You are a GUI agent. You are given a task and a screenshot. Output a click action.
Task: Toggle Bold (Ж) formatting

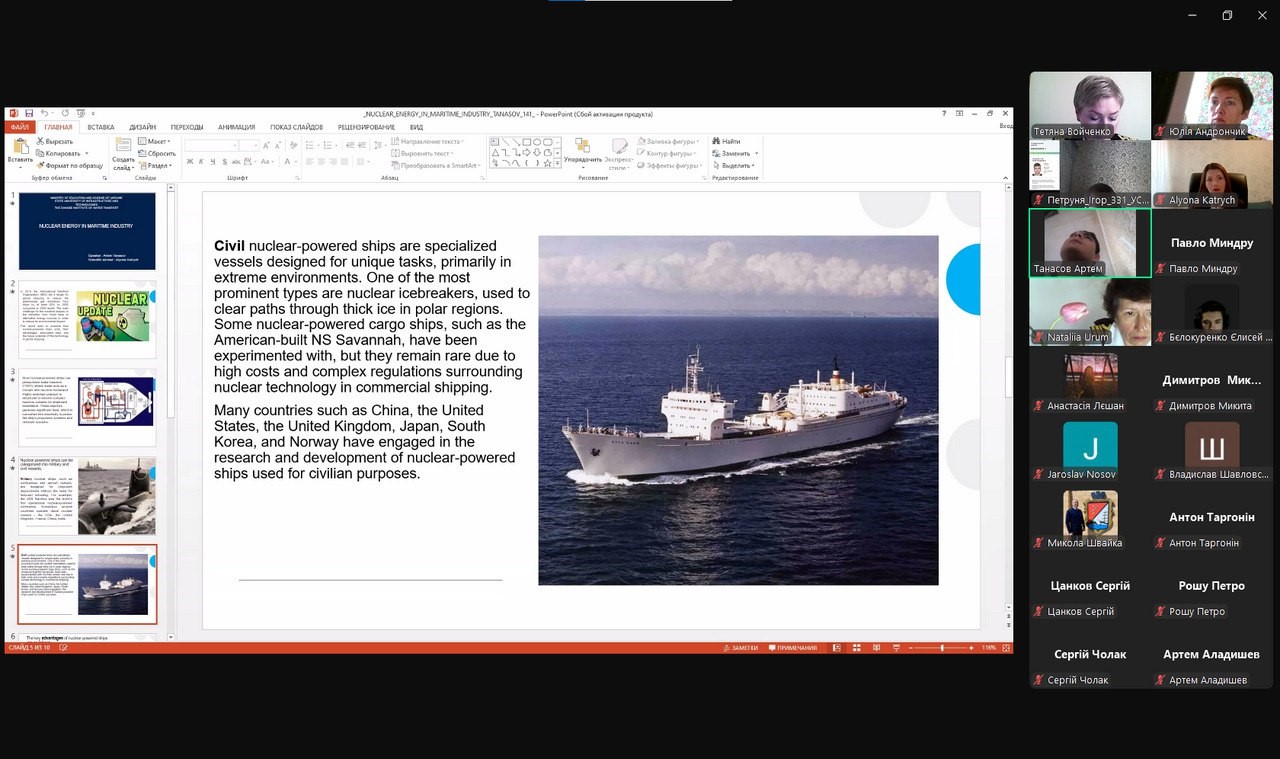pyautogui.click(x=189, y=161)
